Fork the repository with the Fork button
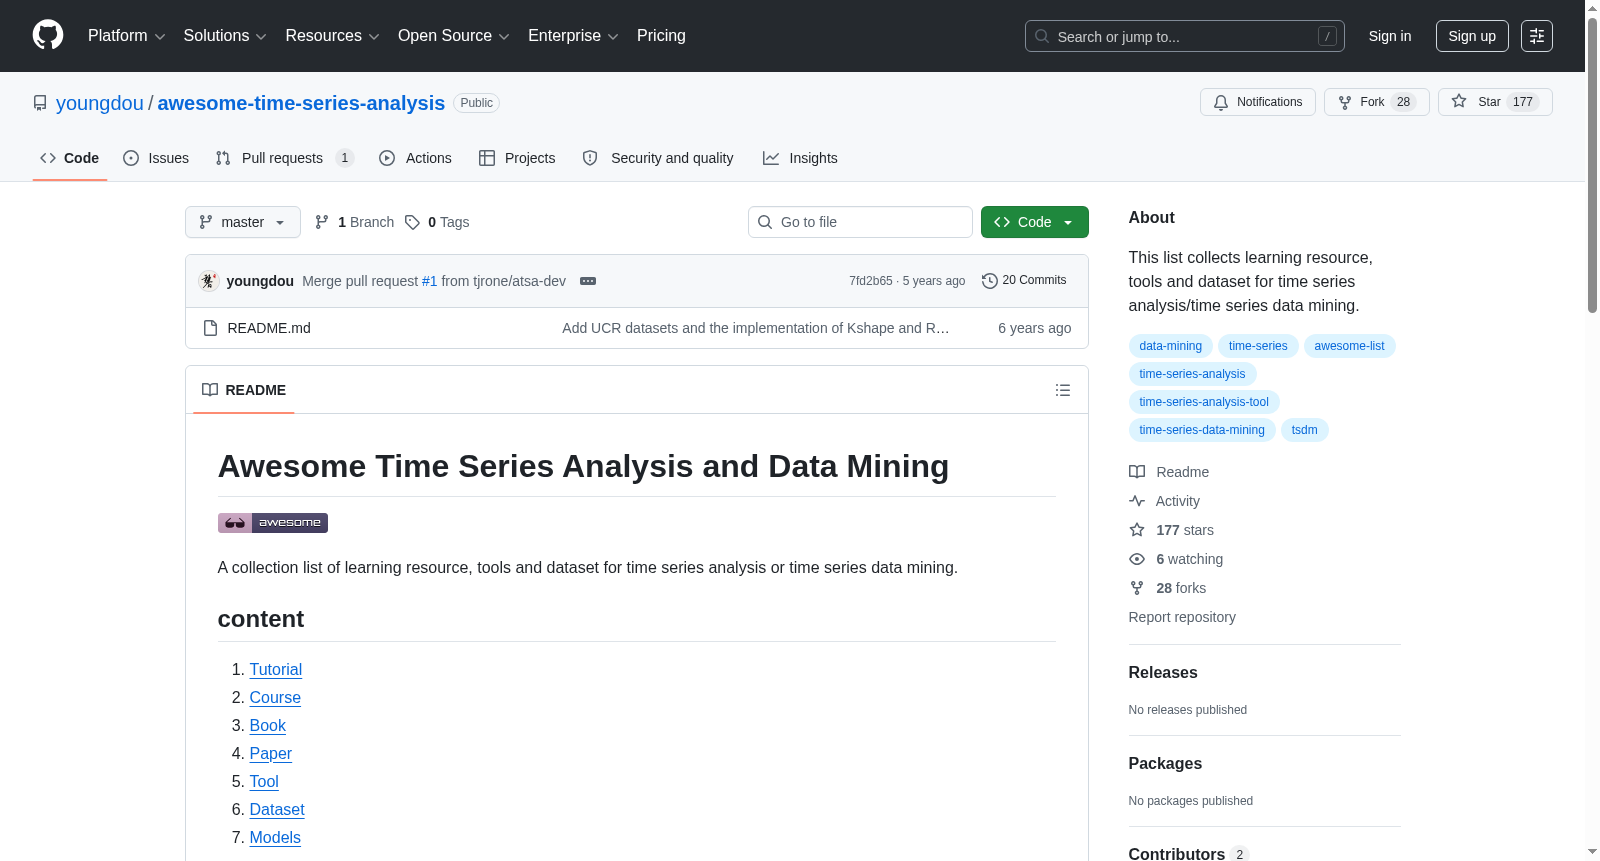 [x=1377, y=102]
